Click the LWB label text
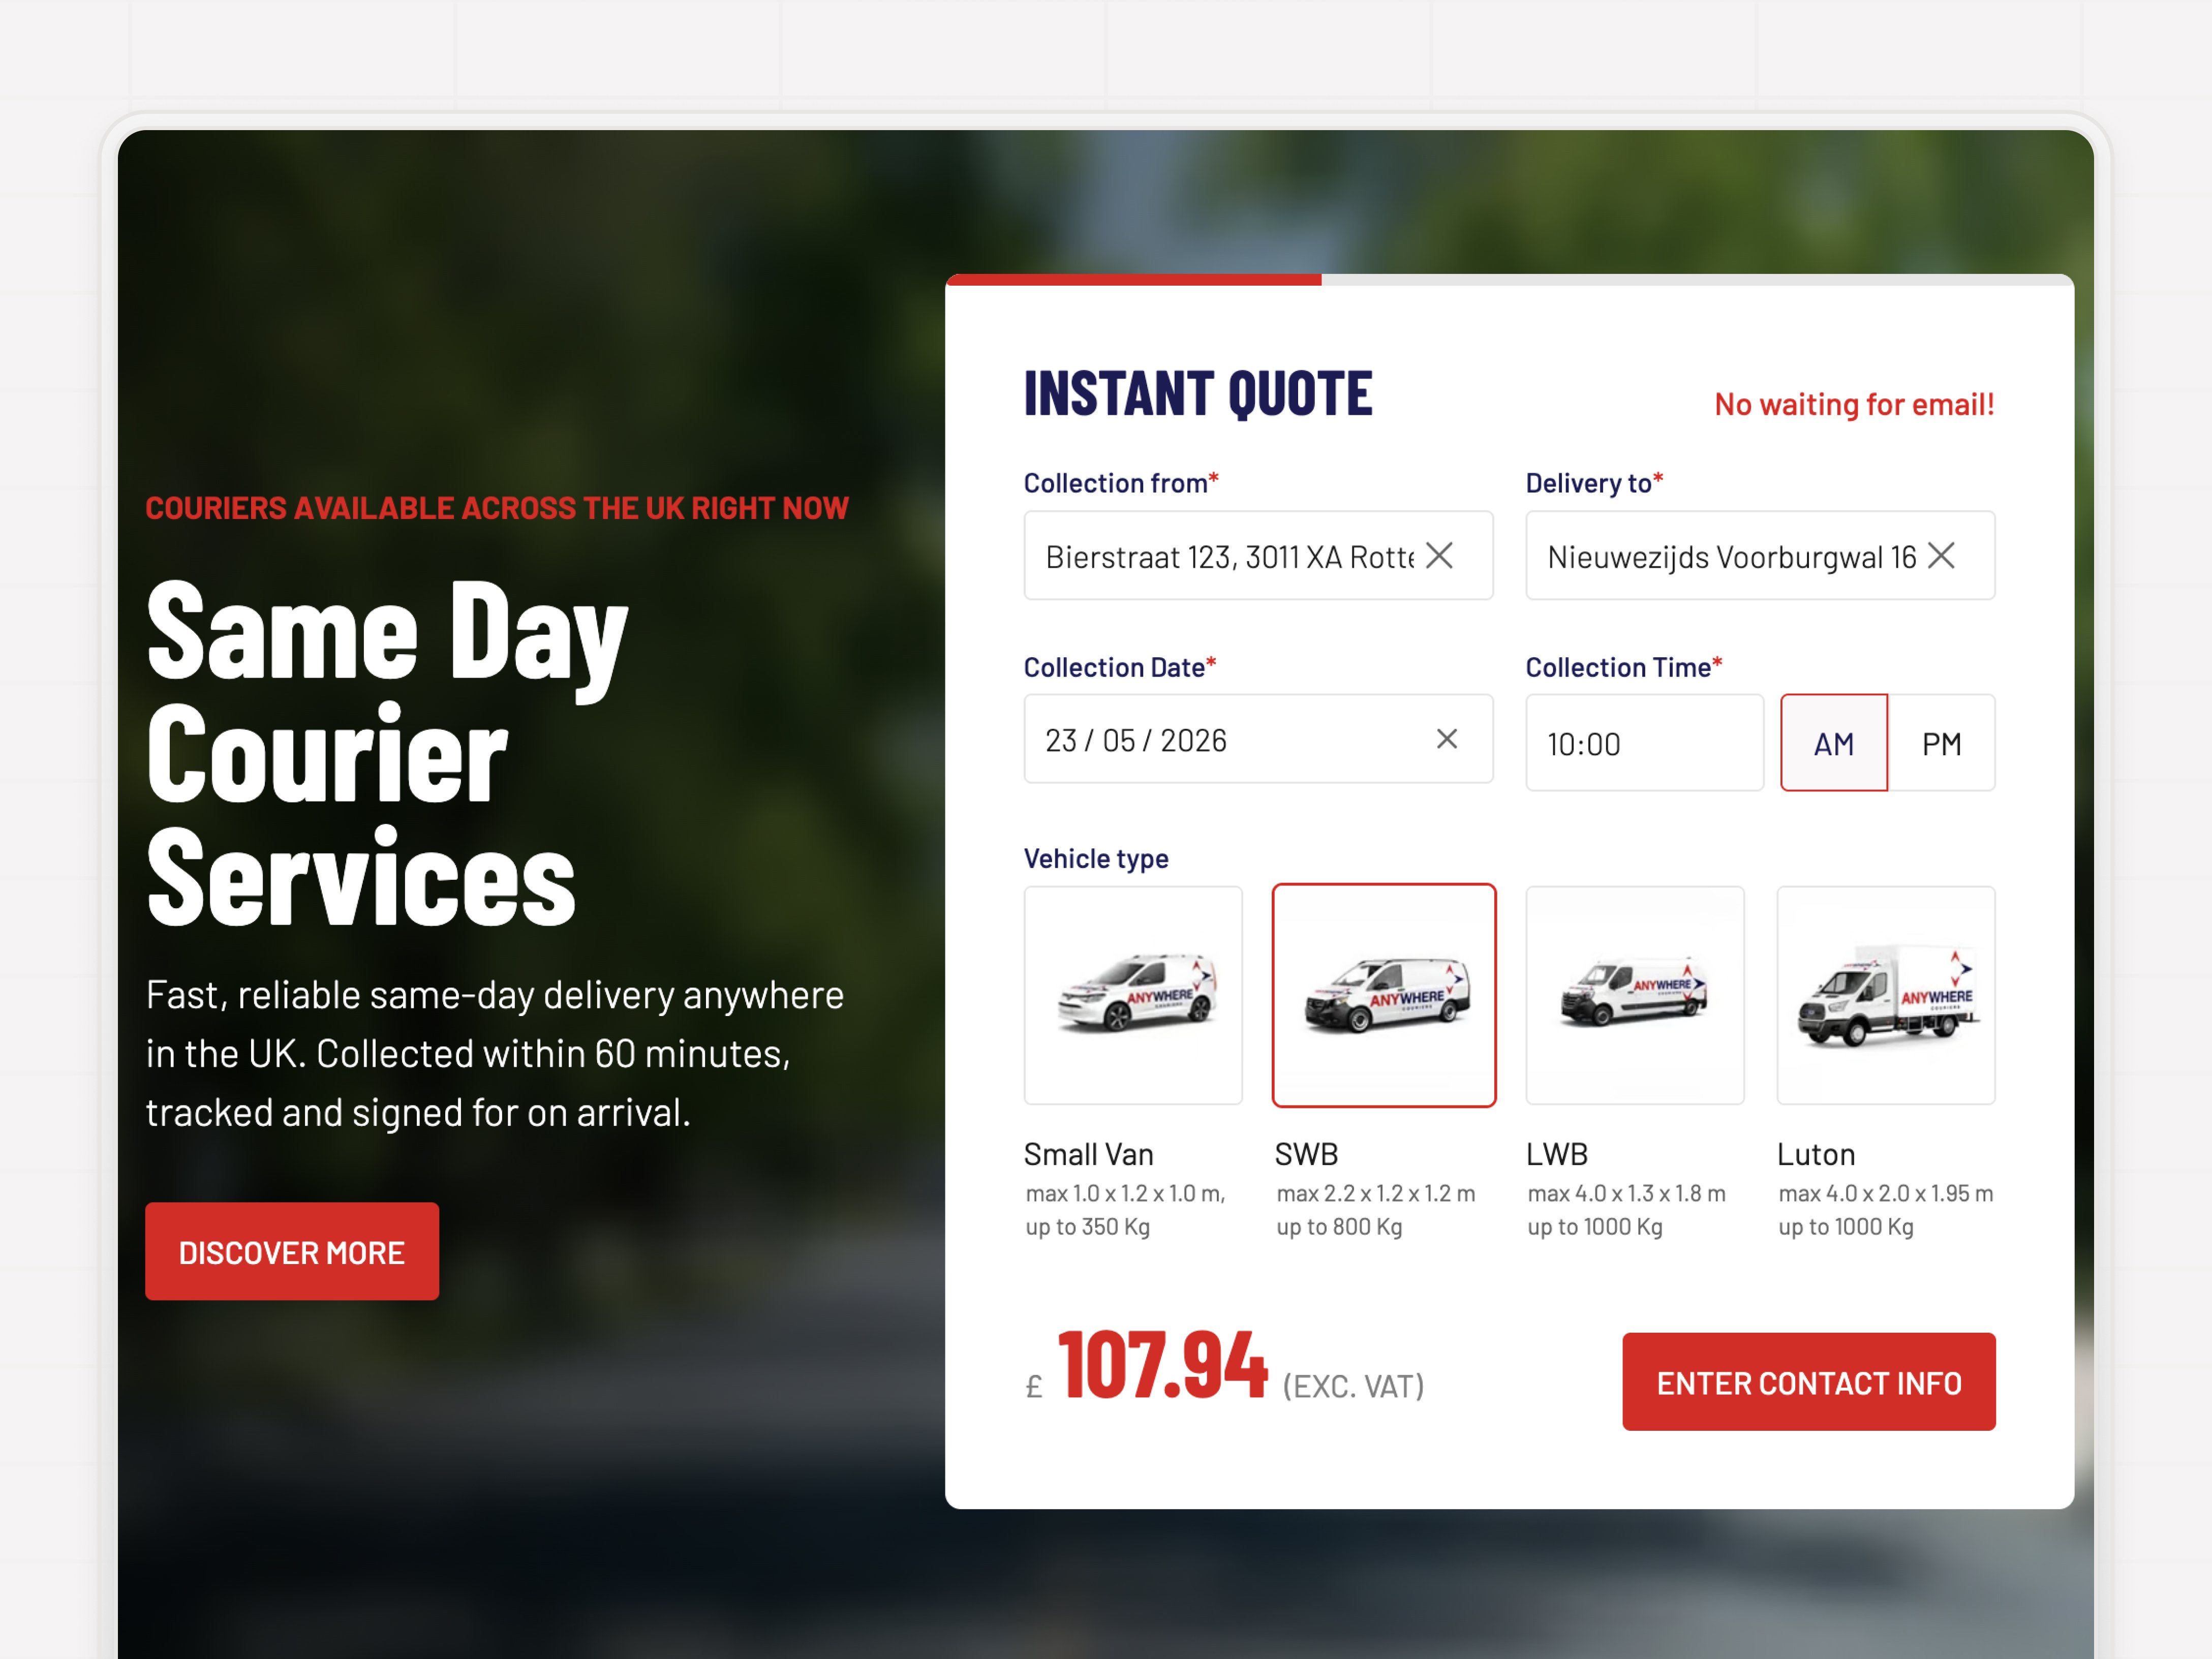2212x1659 pixels. click(x=1557, y=1155)
